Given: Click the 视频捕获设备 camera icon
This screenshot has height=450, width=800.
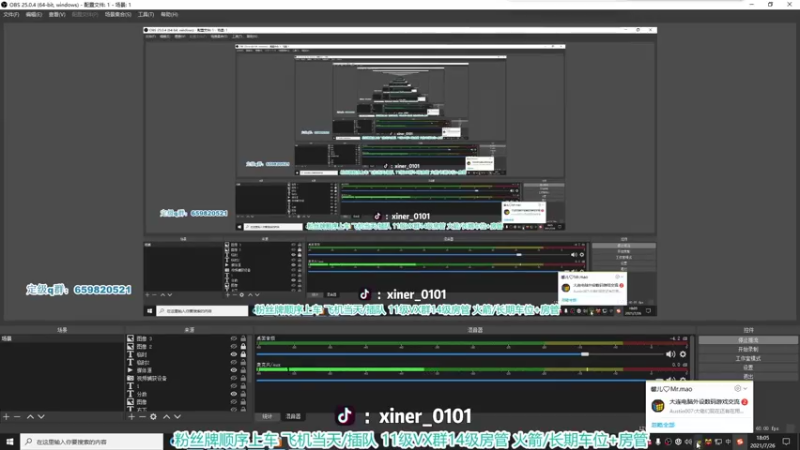Looking at the screenshot, I should (131, 379).
